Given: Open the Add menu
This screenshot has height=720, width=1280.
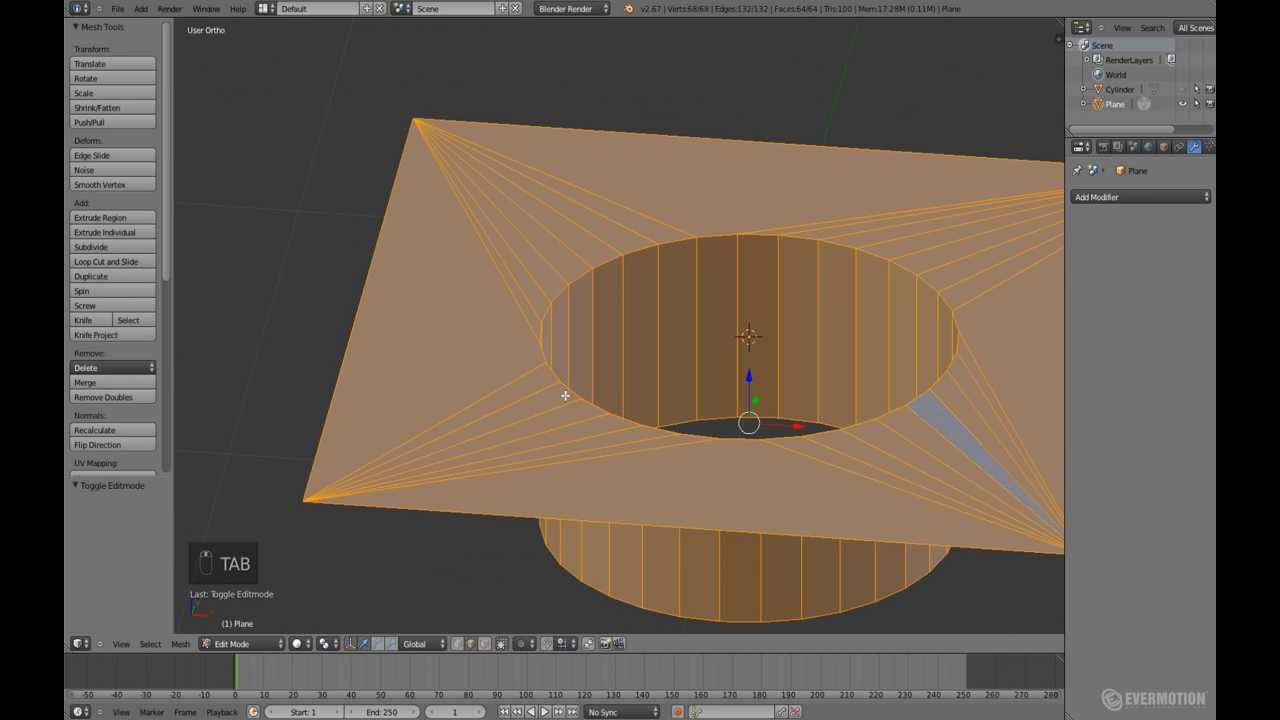Looking at the screenshot, I should 141,9.
